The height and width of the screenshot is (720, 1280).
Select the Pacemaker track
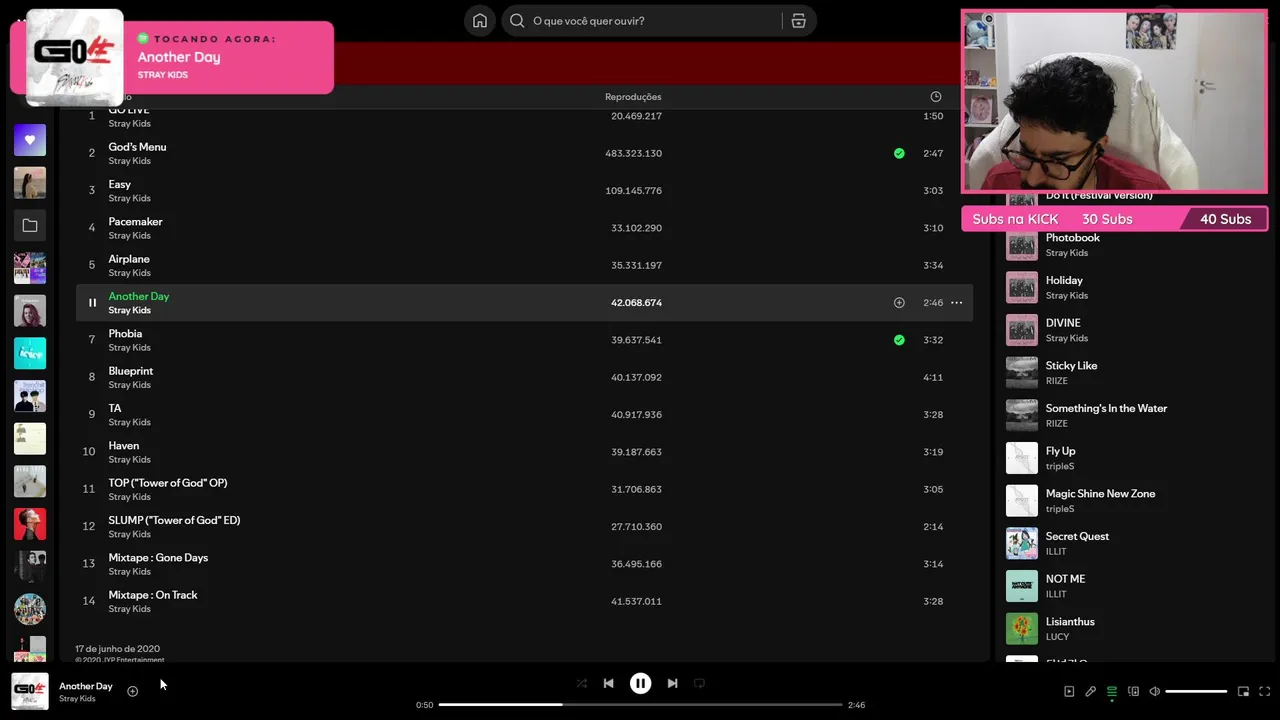click(135, 222)
